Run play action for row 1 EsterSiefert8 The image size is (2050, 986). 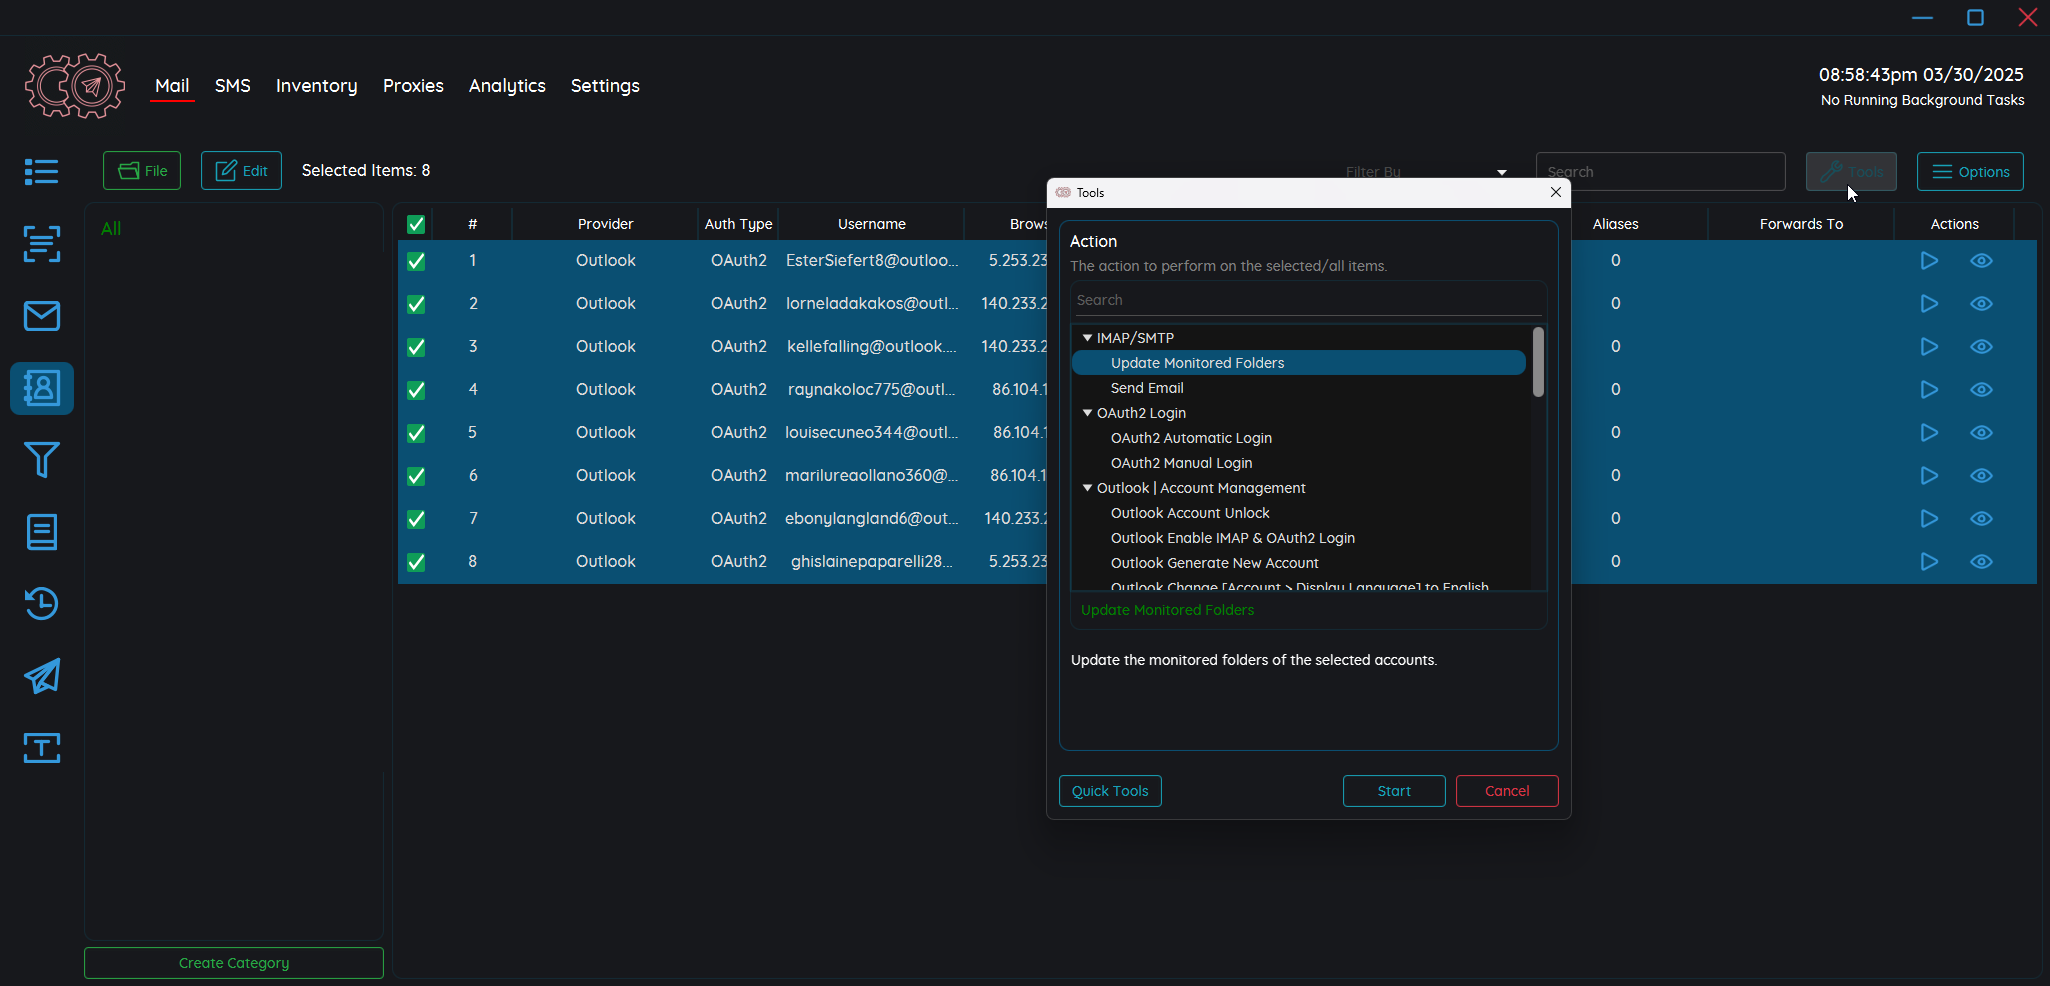coord(1929,261)
